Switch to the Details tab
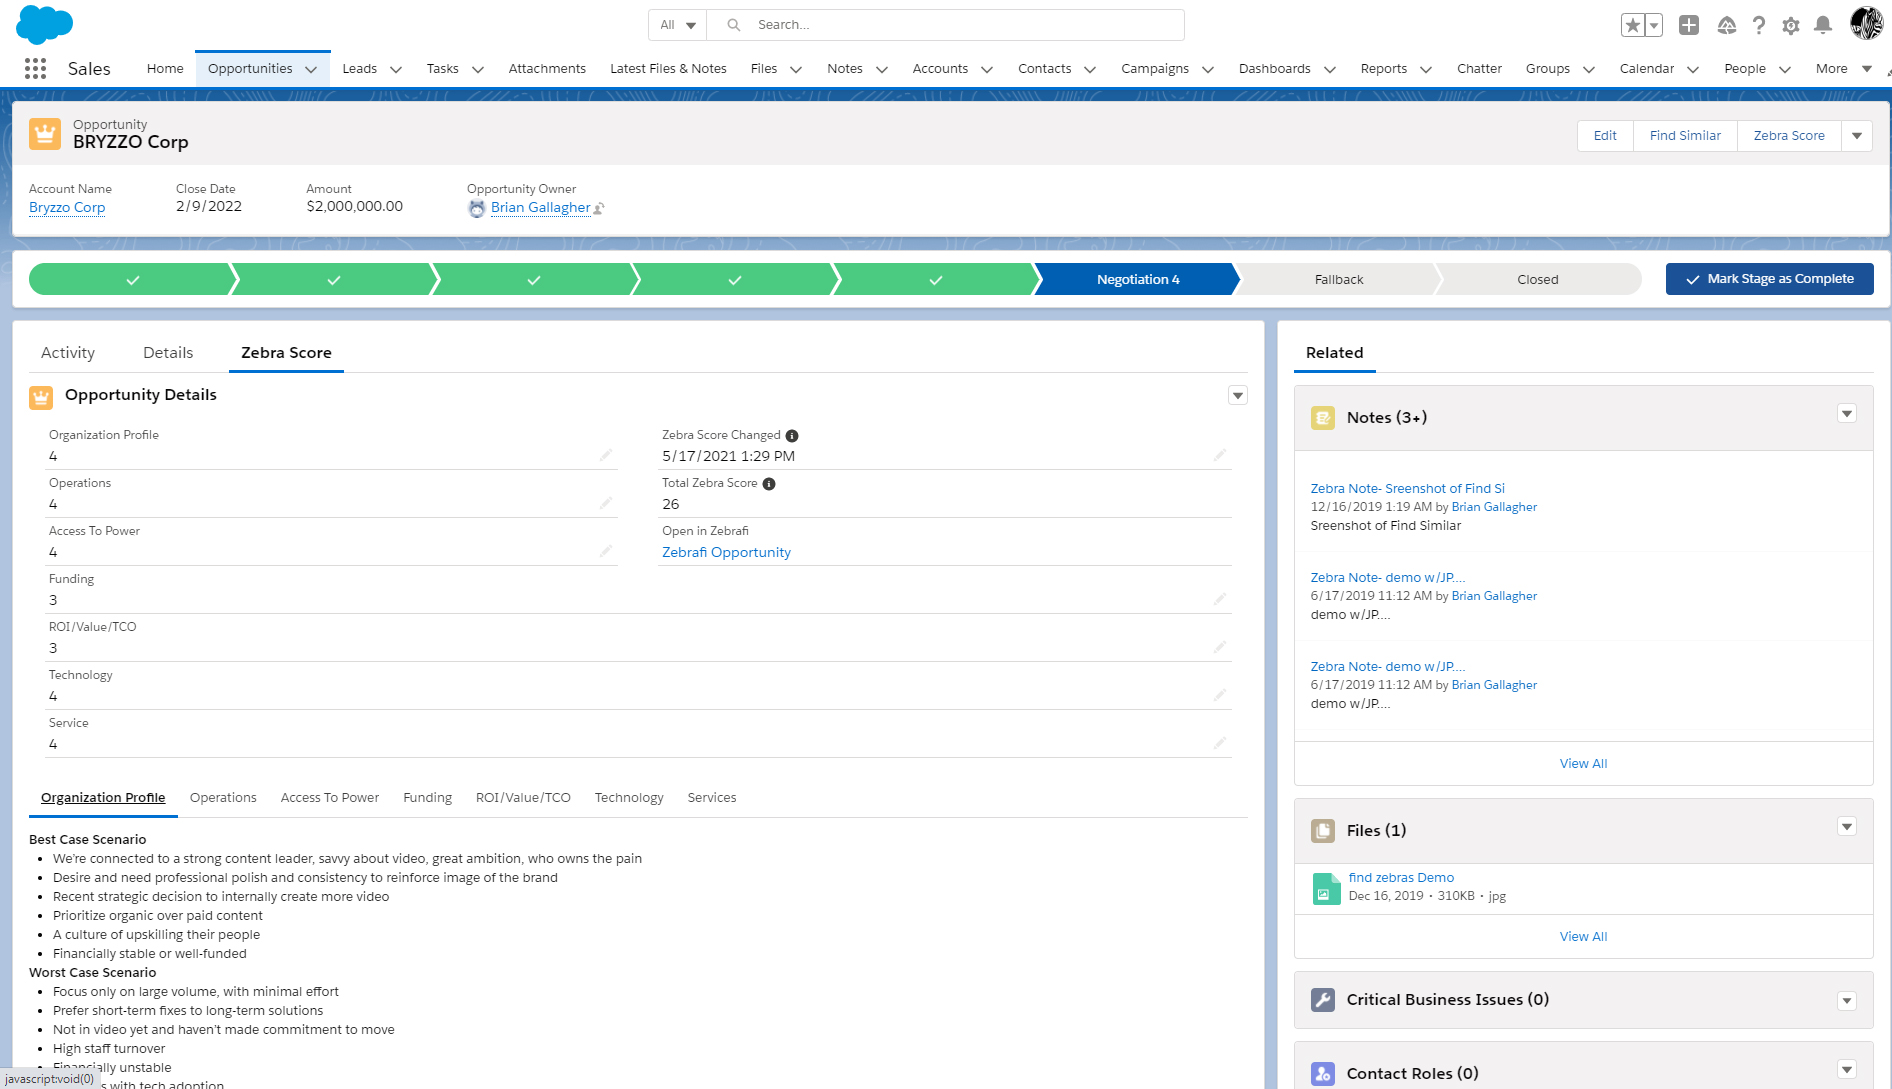The image size is (1892, 1089). 168,353
